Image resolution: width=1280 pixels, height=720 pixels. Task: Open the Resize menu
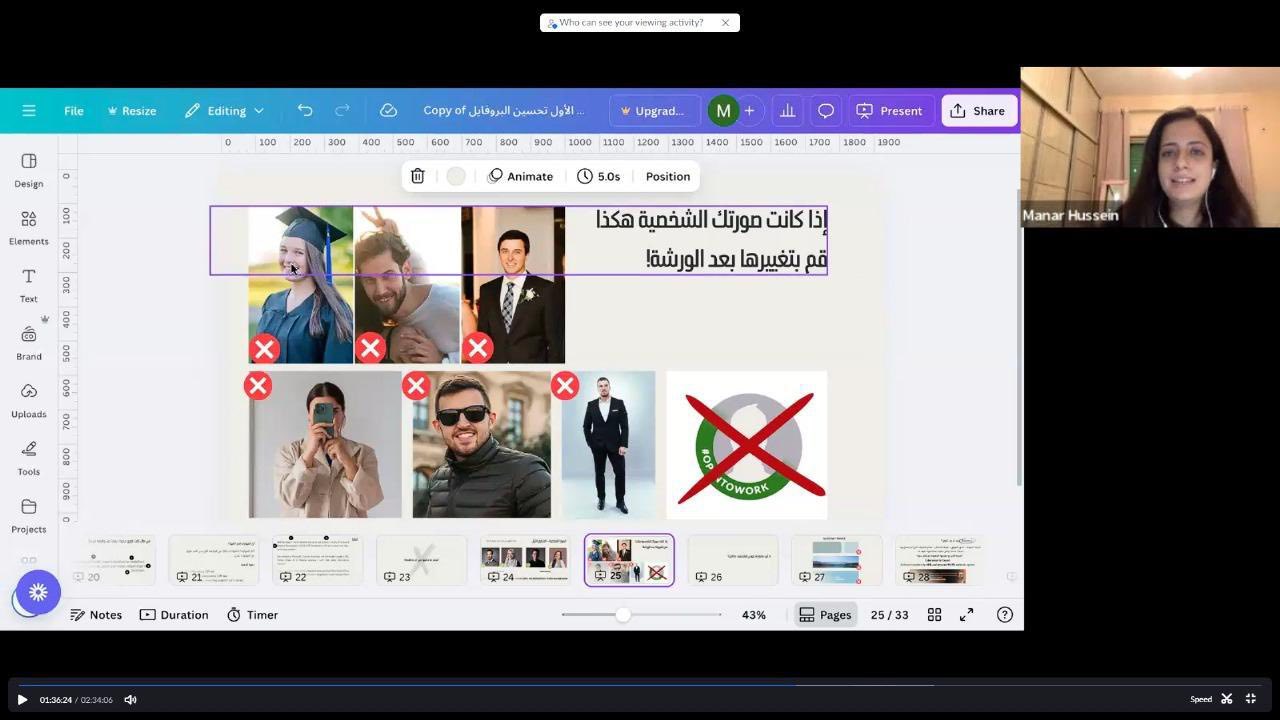click(132, 111)
